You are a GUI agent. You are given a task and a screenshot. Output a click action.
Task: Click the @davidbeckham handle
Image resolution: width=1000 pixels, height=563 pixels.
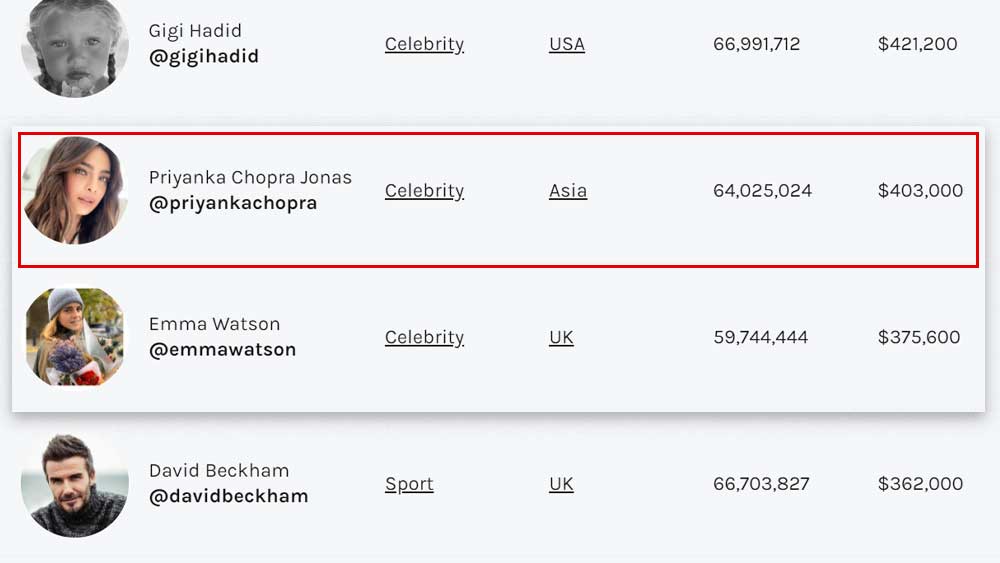click(x=228, y=496)
